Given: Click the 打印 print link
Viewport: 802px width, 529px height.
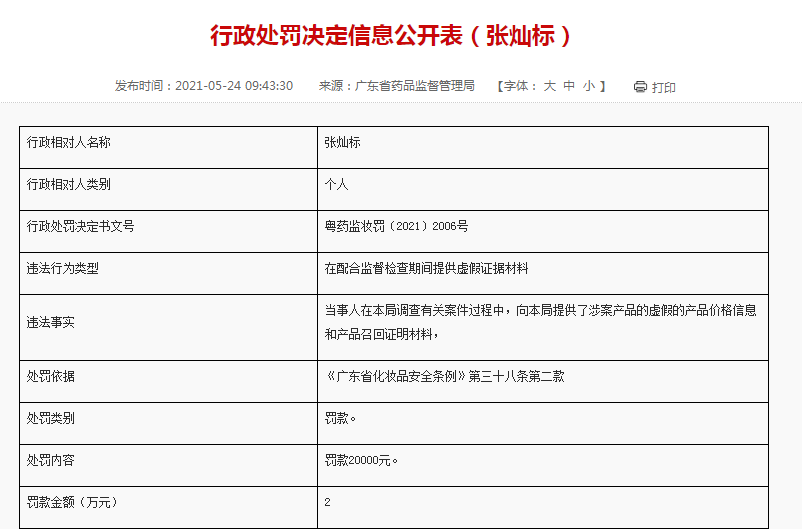Looking at the screenshot, I should click(x=663, y=87).
